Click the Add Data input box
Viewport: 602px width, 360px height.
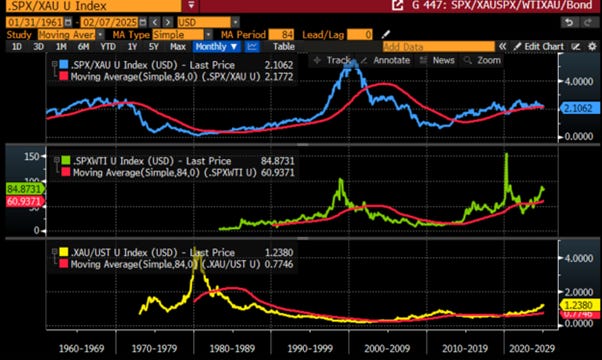click(x=439, y=46)
